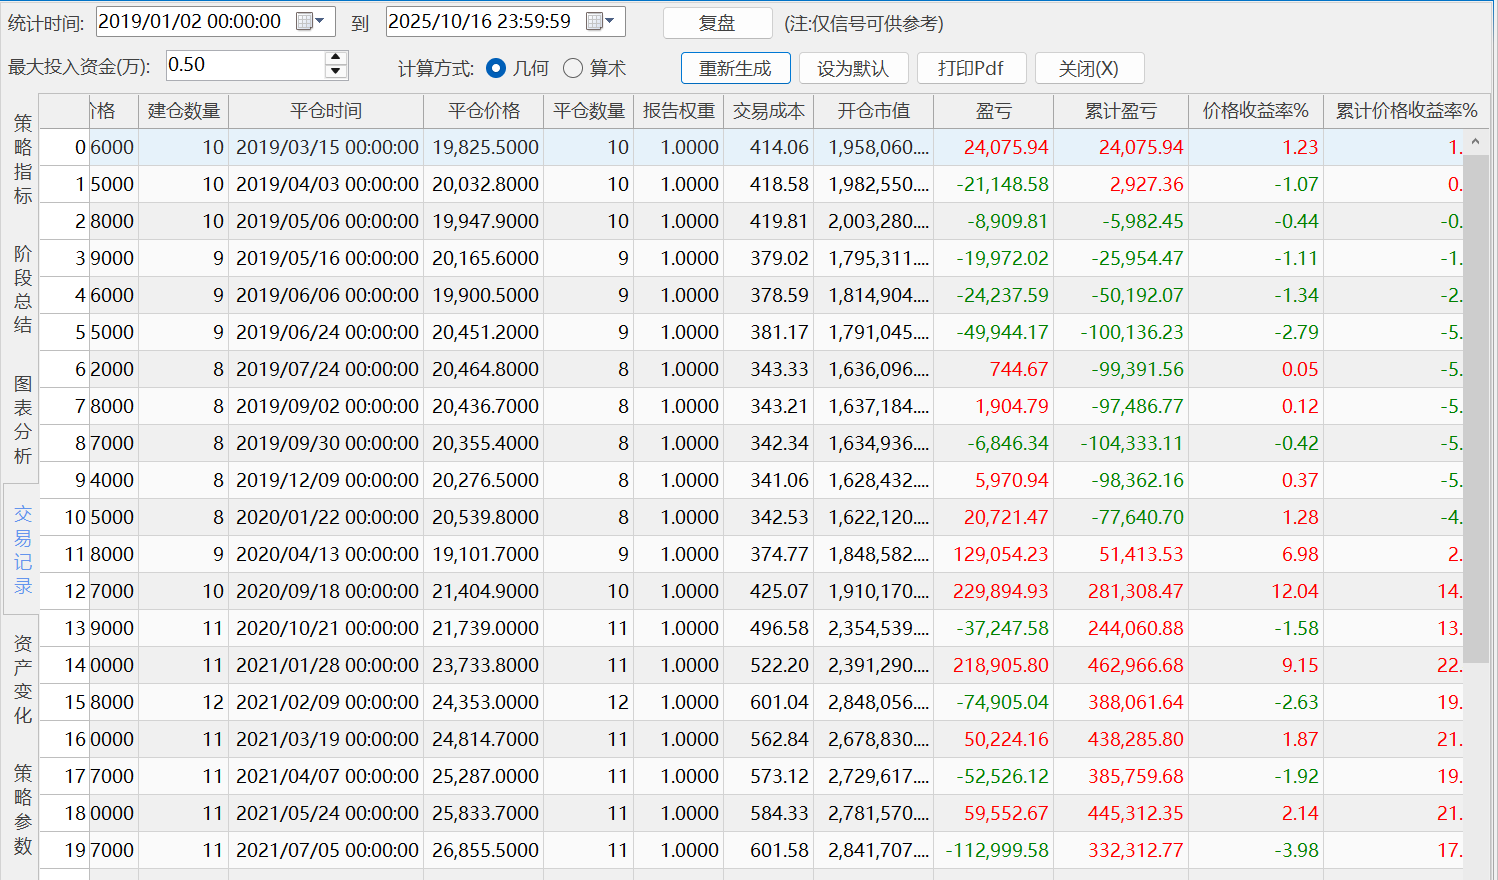1498x880 pixels.
Task: Click the 最大投入资金 input field
Action: click(x=245, y=65)
